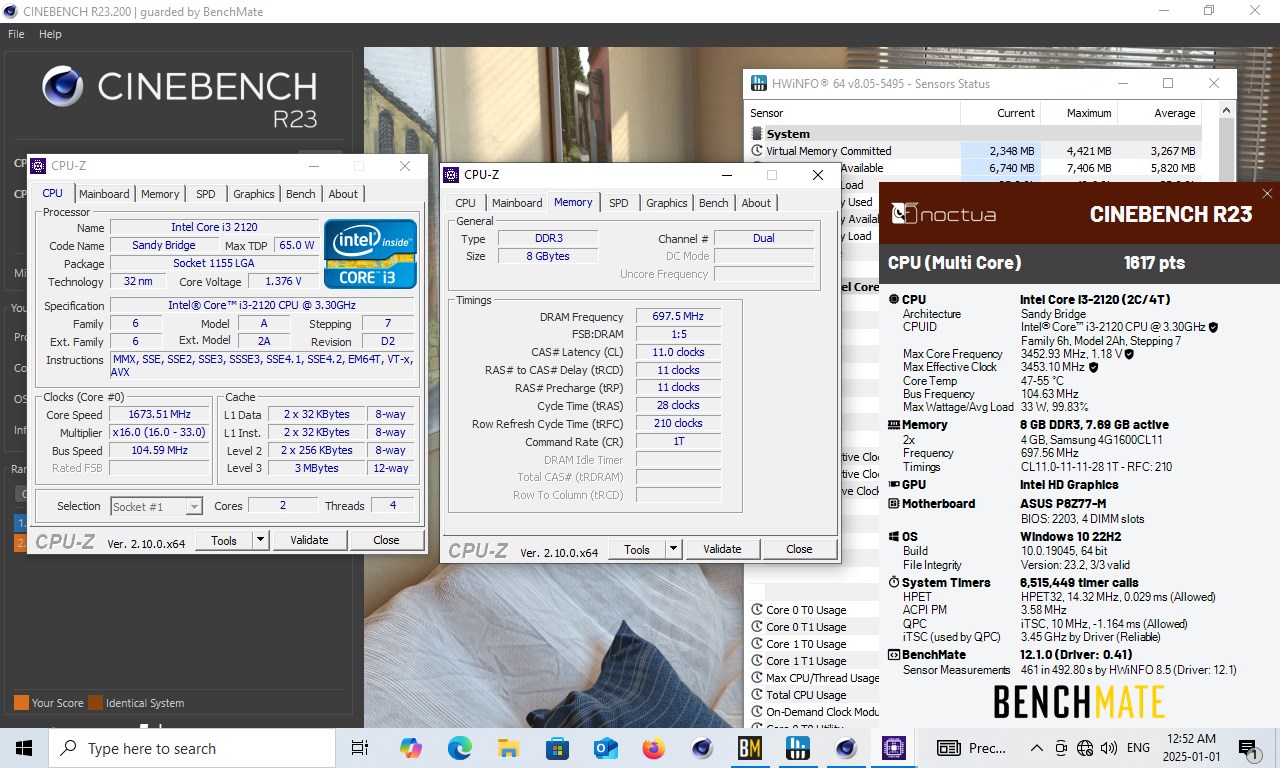Switch to CPU tab in right CPU-Z window
The image size is (1280, 768).
466,203
